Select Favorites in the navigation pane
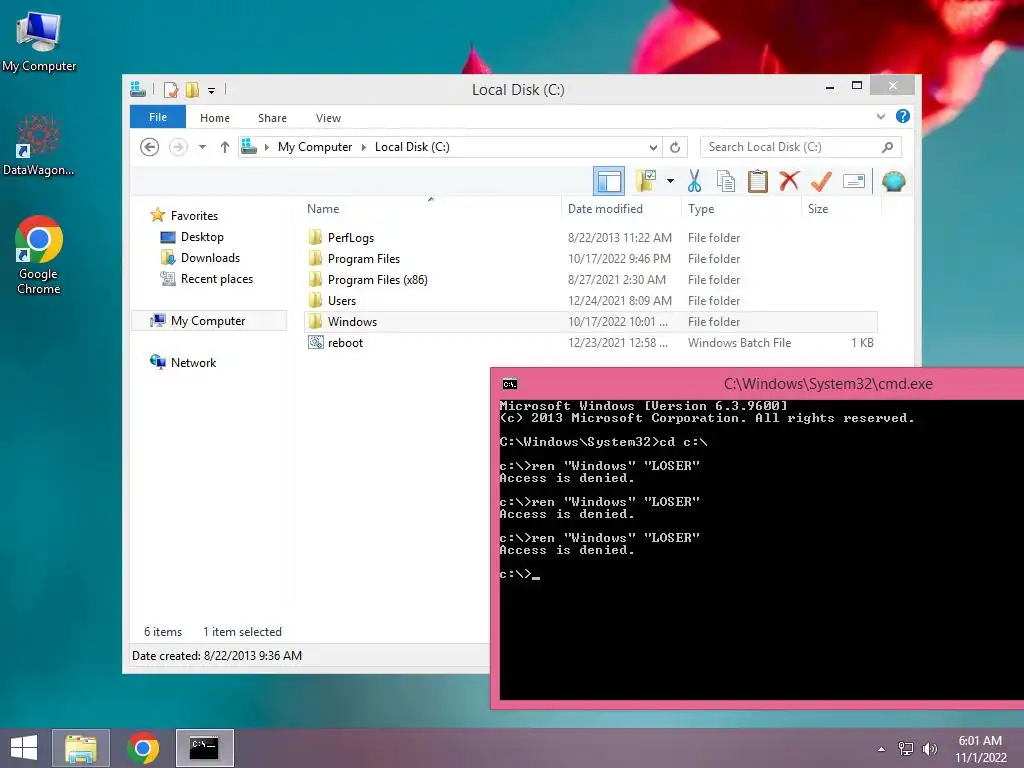Viewport: 1024px width, 768px height. (195, 216)
